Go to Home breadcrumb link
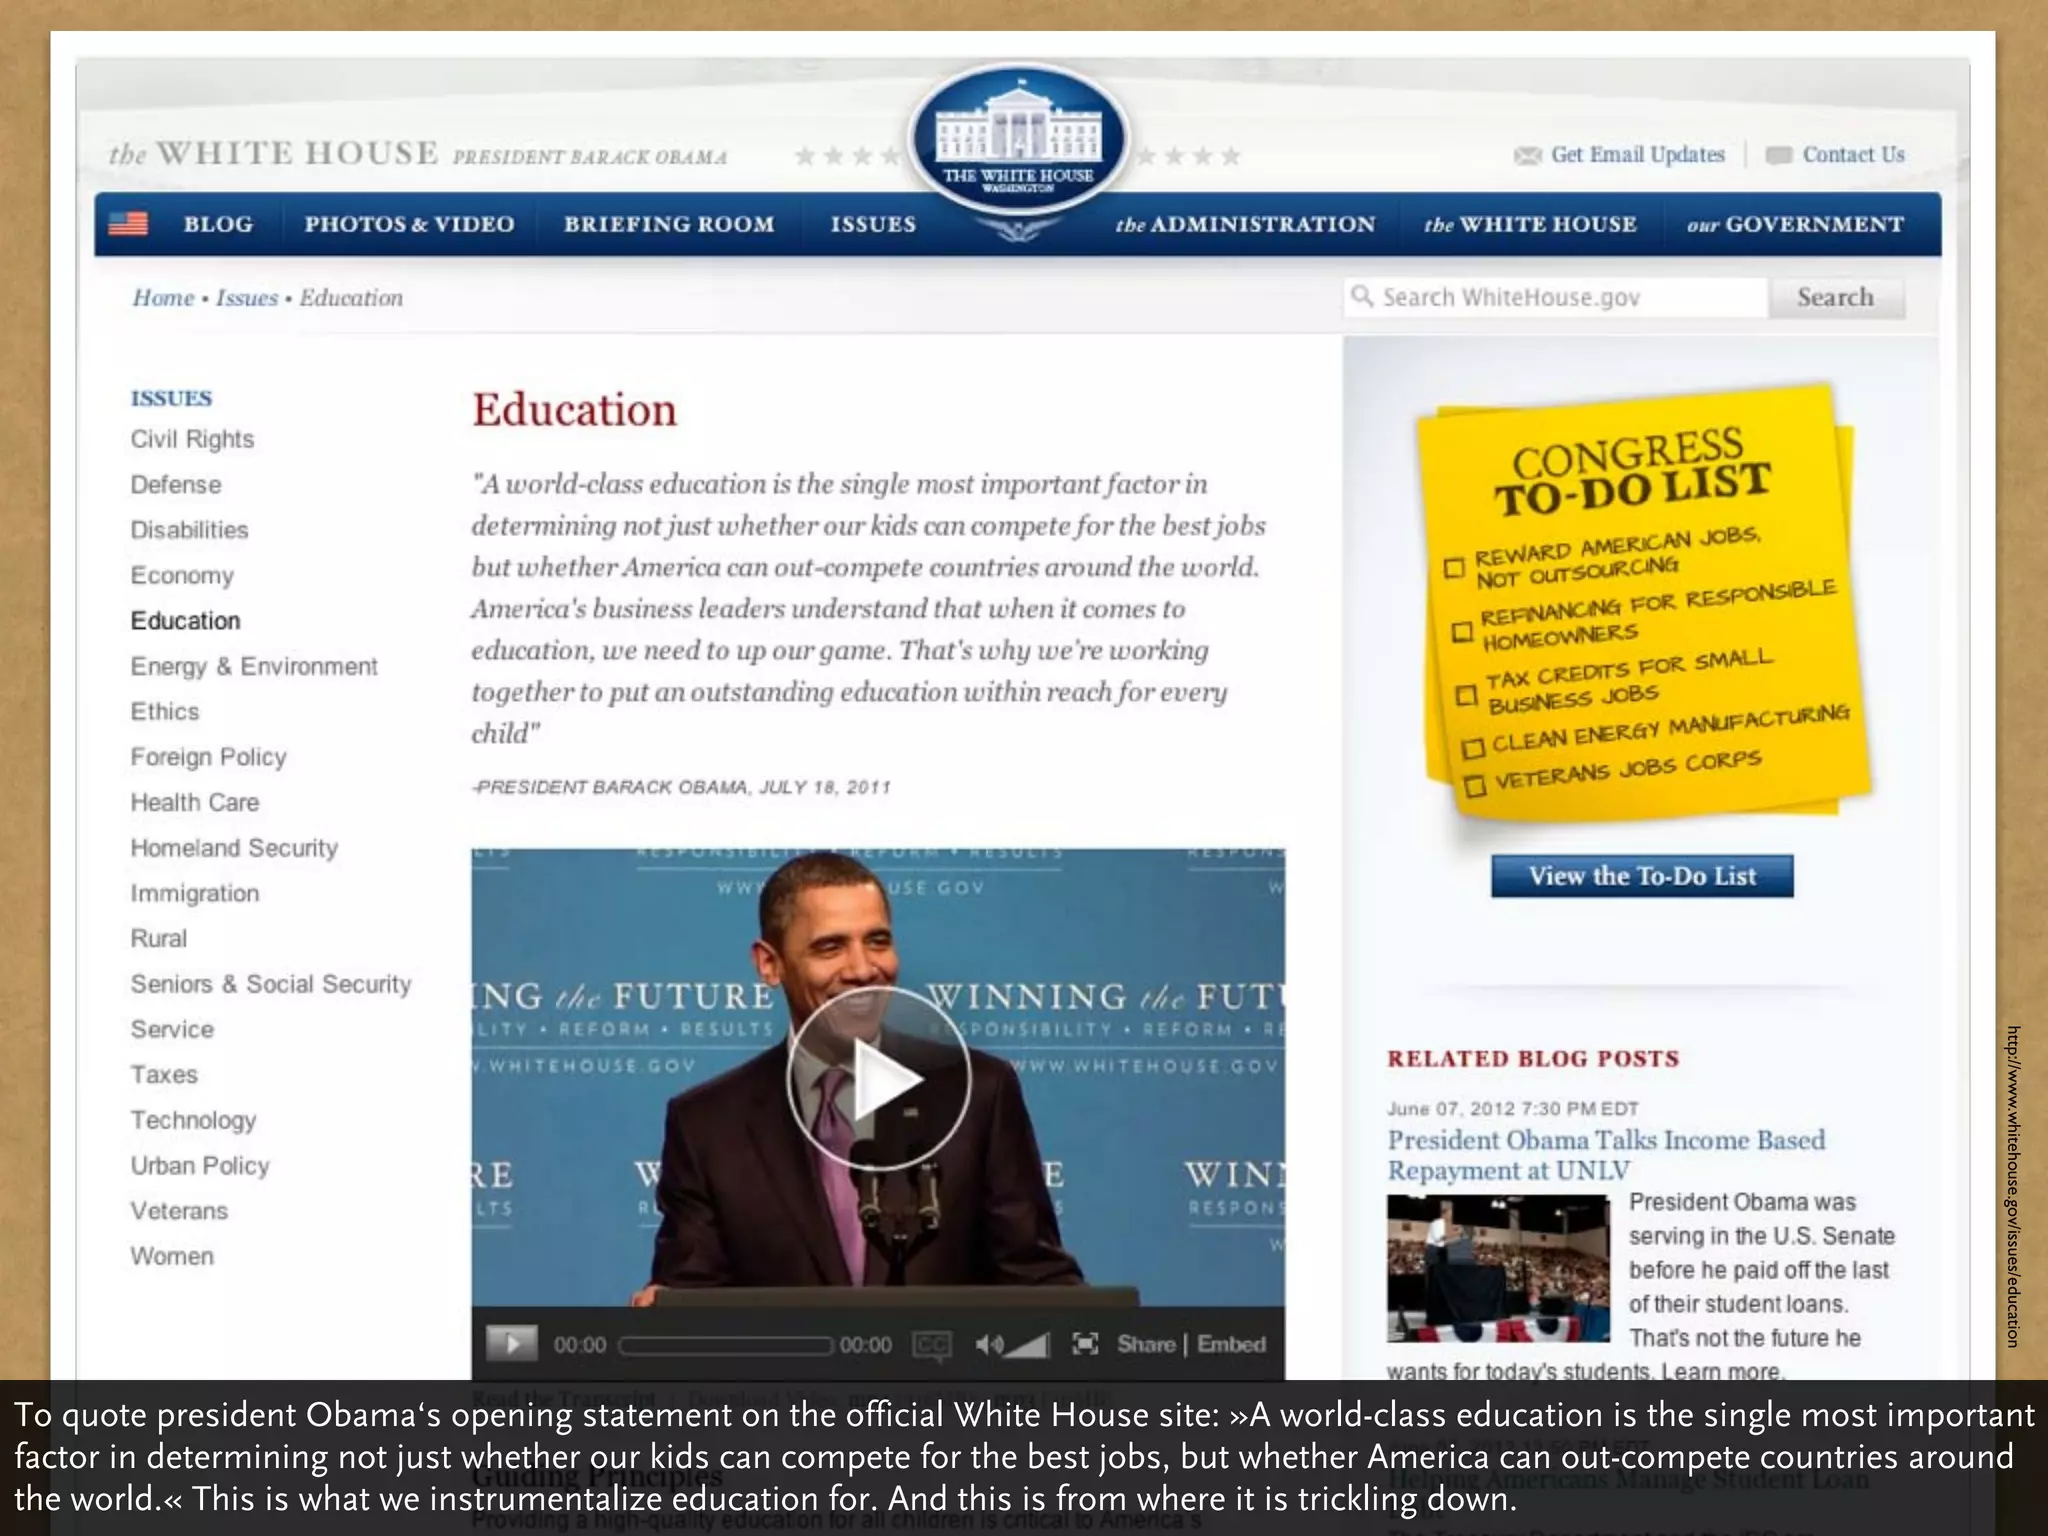The image size is (2048, 1536). (x=163, y=298)
